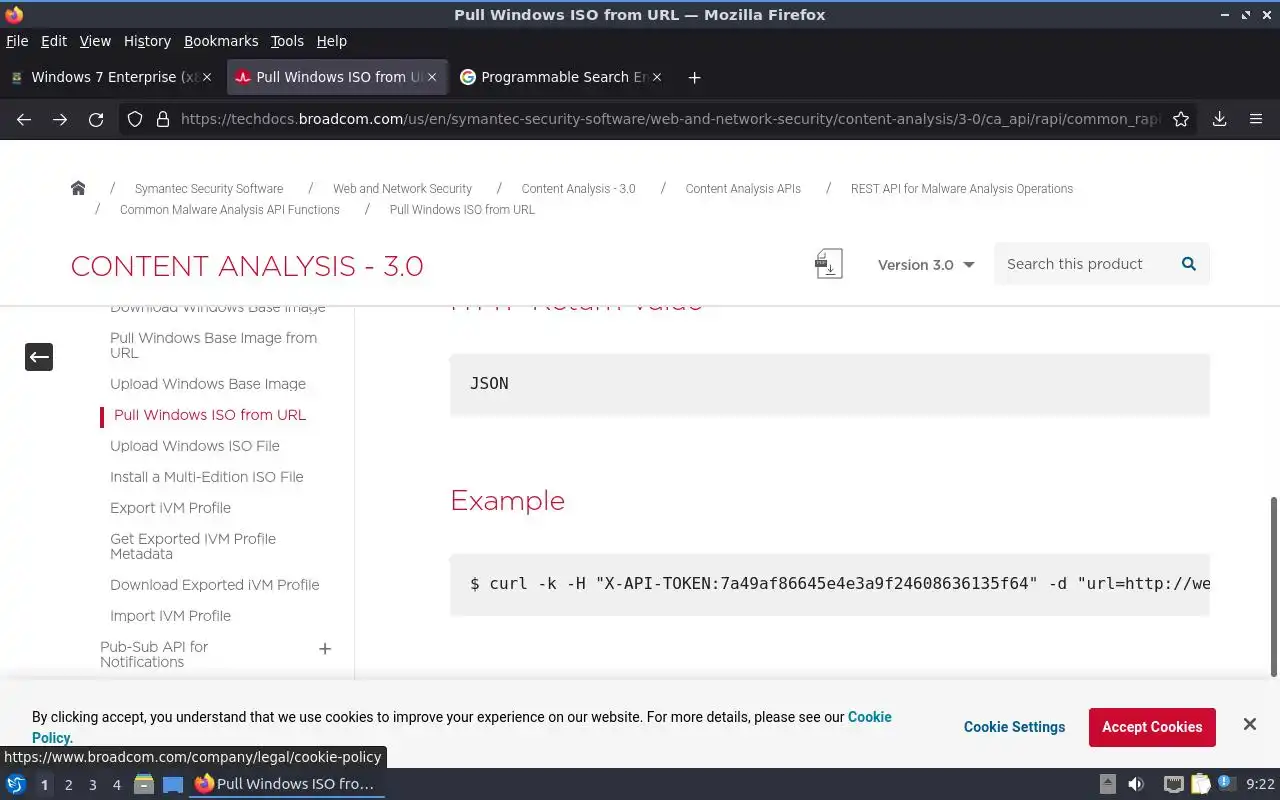The image size is (1280, 800).
Task: Open Import iVM Profile page
Action: 170,616
